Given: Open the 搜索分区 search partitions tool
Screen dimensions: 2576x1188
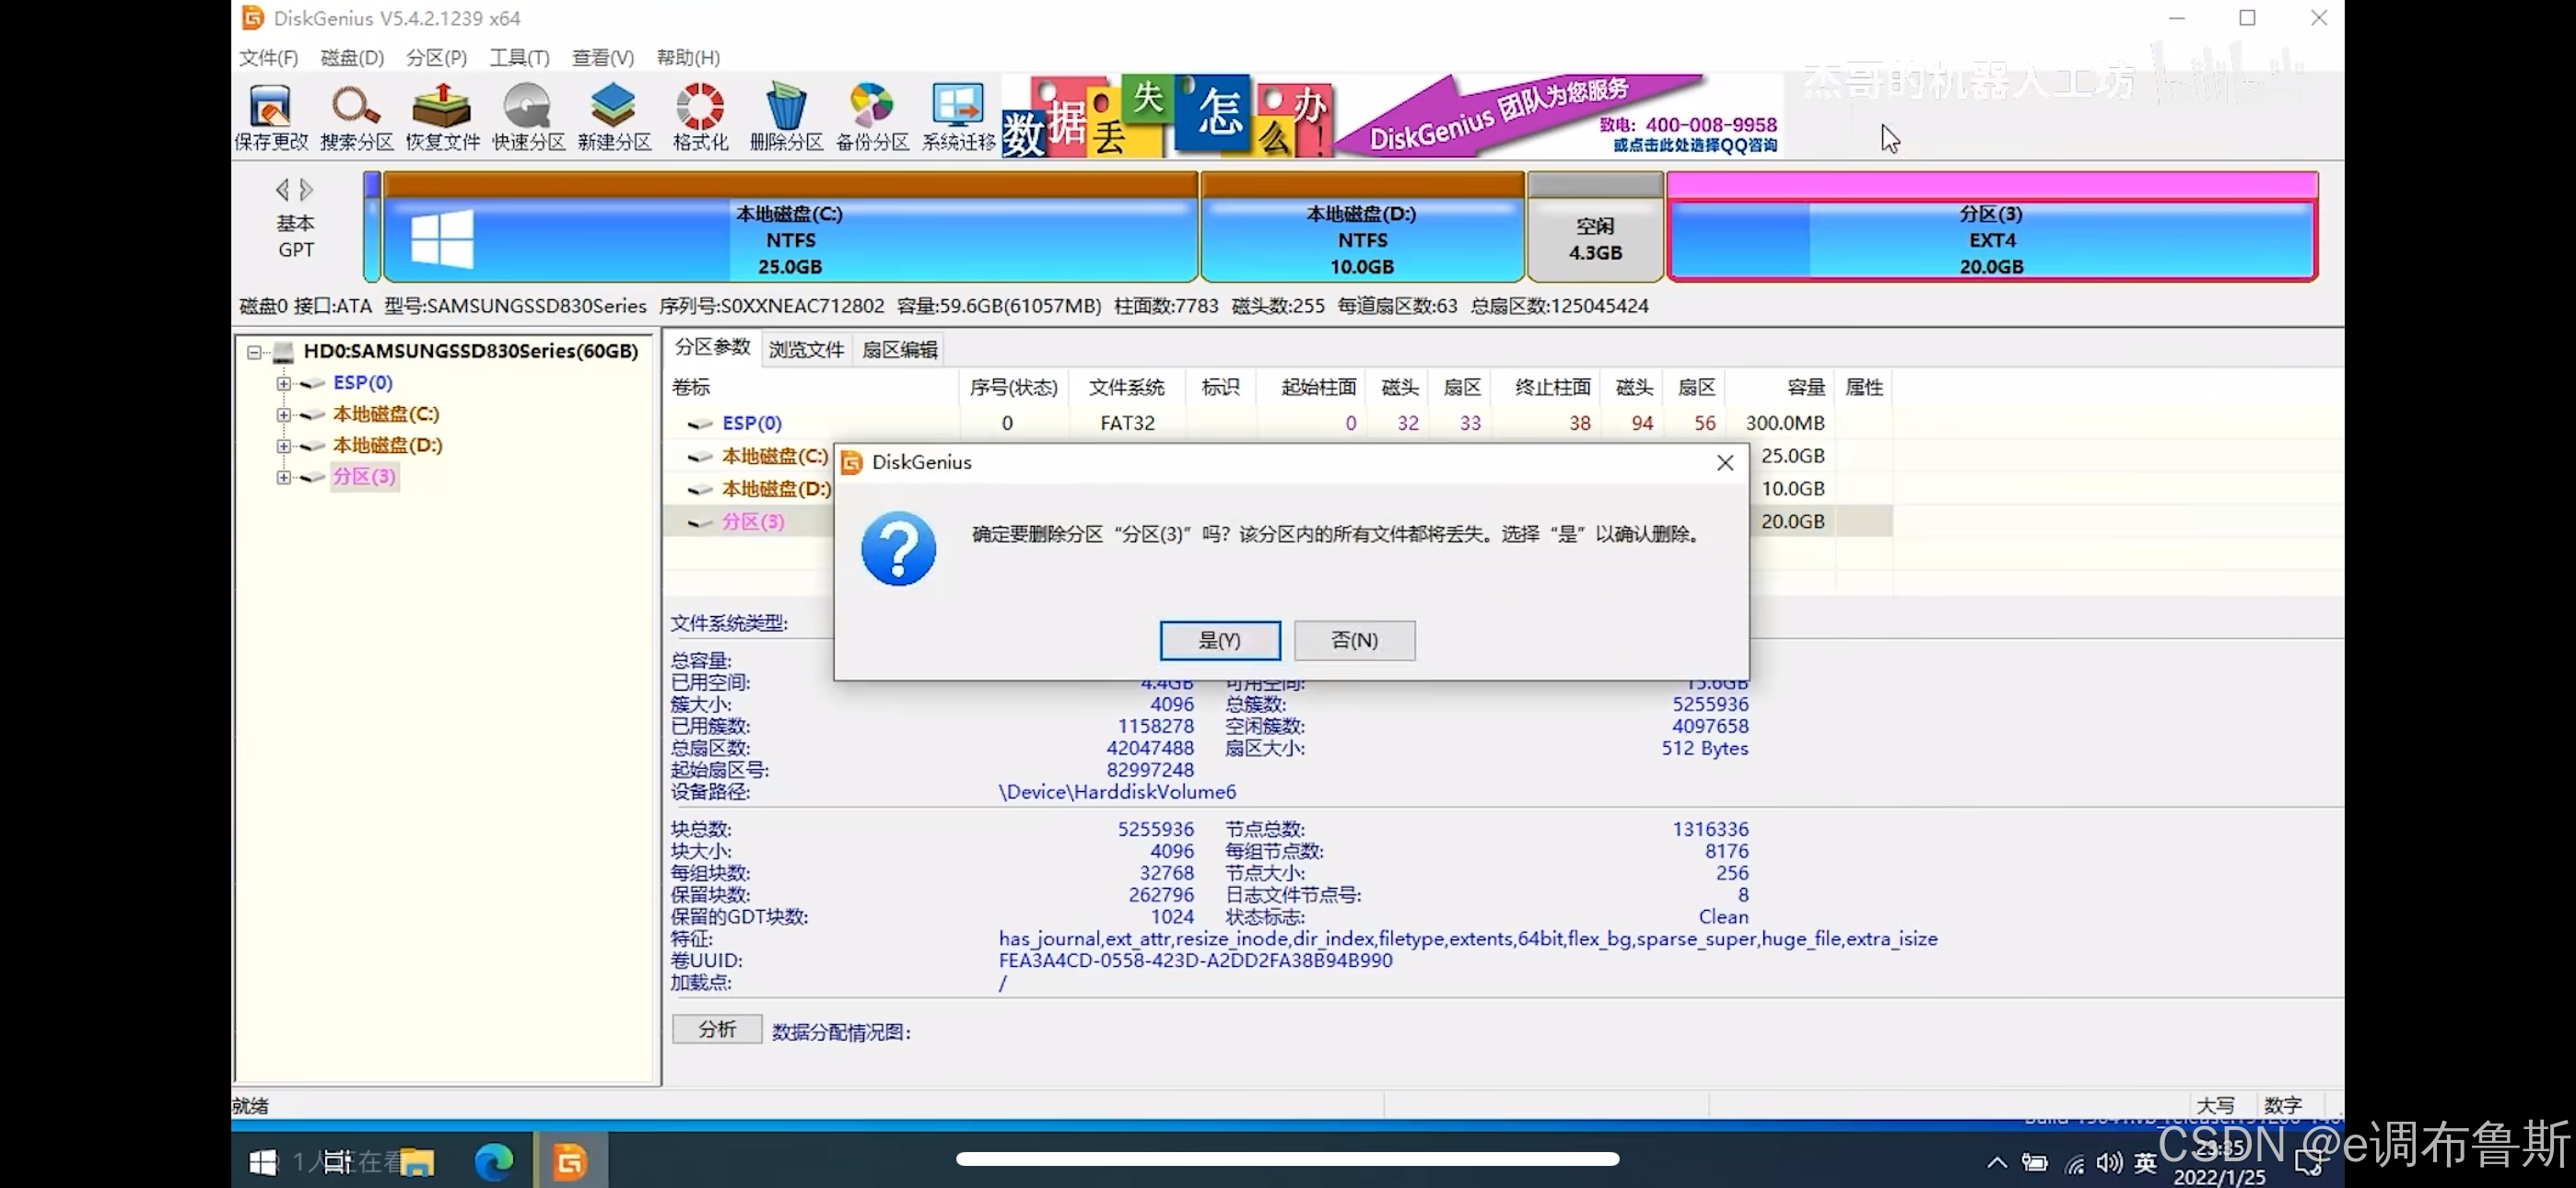Looking at the screenshot, I should coord(357,117).
